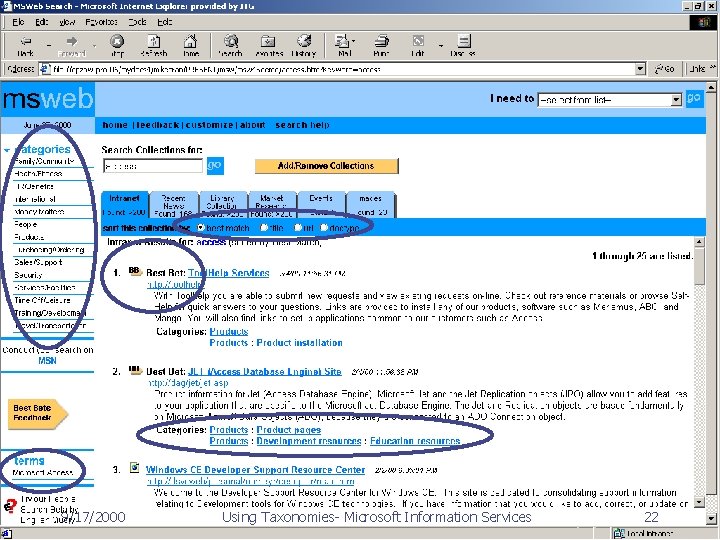Image resolution: width=720 pixels, height=540 pixels.
Task: Open Windows CE Developer Support Resource Center link
Action: pyautogui.click(x=255, y=469)
